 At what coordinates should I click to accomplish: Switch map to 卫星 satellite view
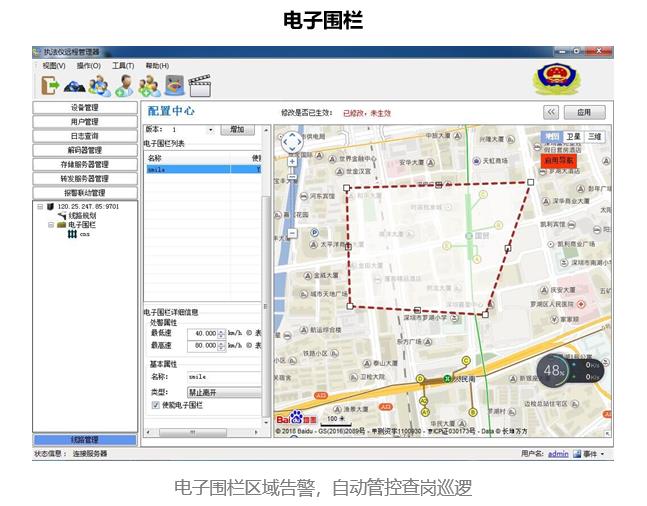pyautogui.click(x=573, y=137)
